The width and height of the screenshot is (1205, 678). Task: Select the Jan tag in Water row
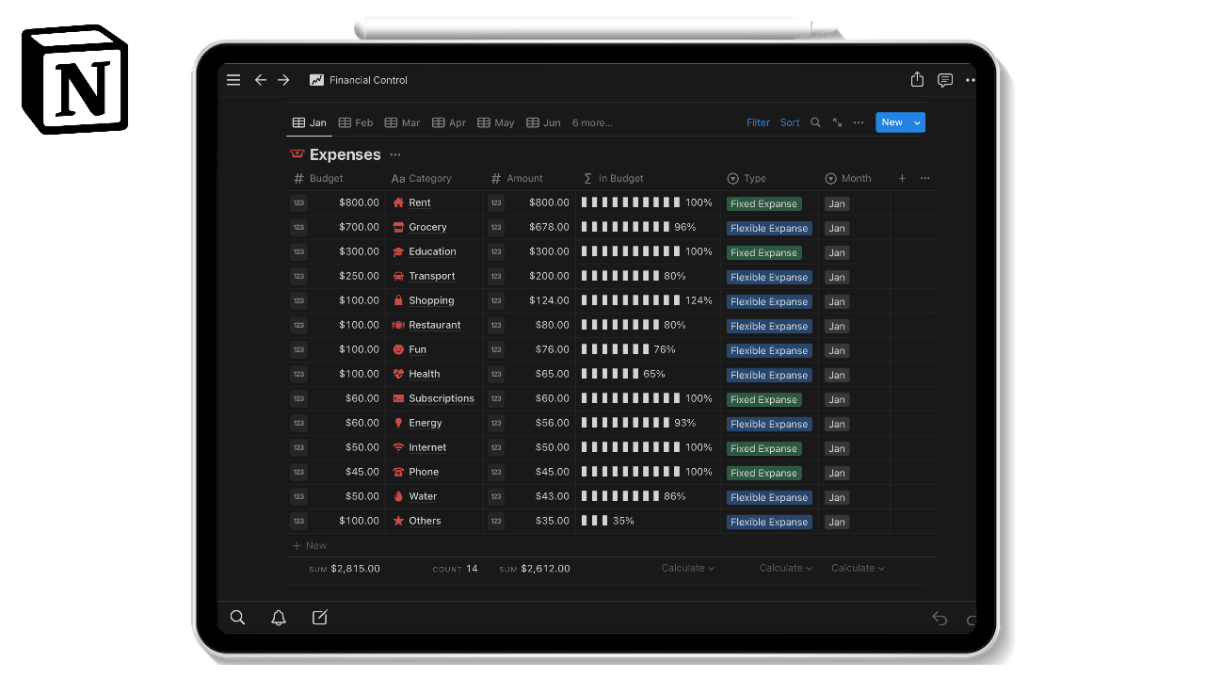[x=837, y=497]
